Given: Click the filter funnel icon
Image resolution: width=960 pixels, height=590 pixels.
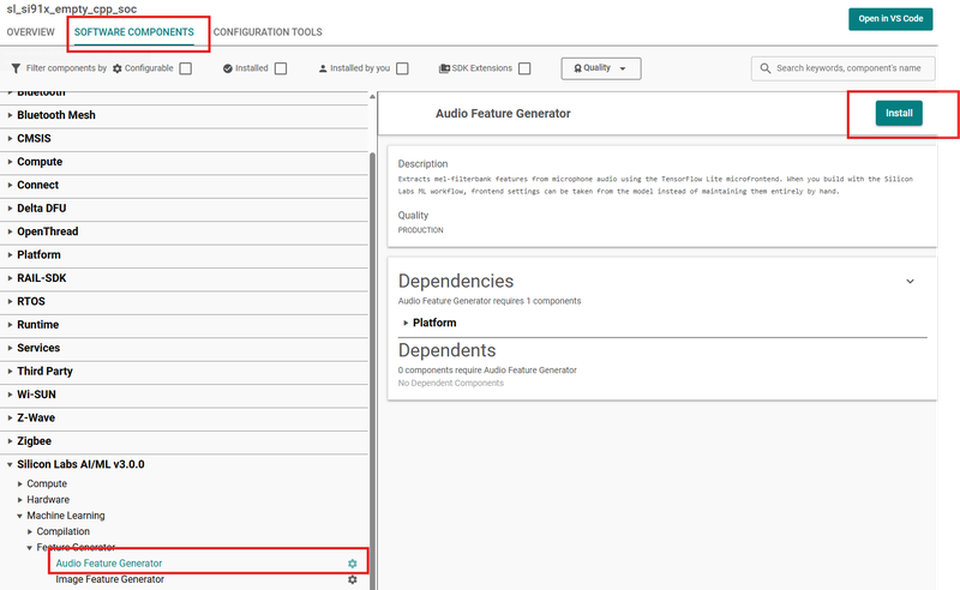Looking at the screenshot, I should point(16,69).
